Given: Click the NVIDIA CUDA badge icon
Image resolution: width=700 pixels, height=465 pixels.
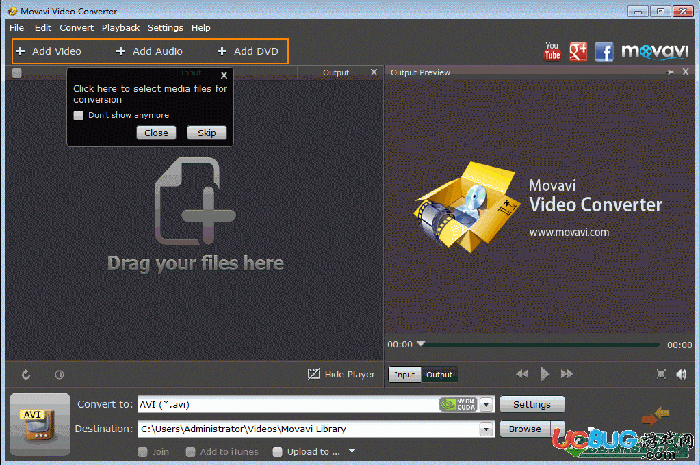Looking at the screenshot, I should (x=458, y=404).
